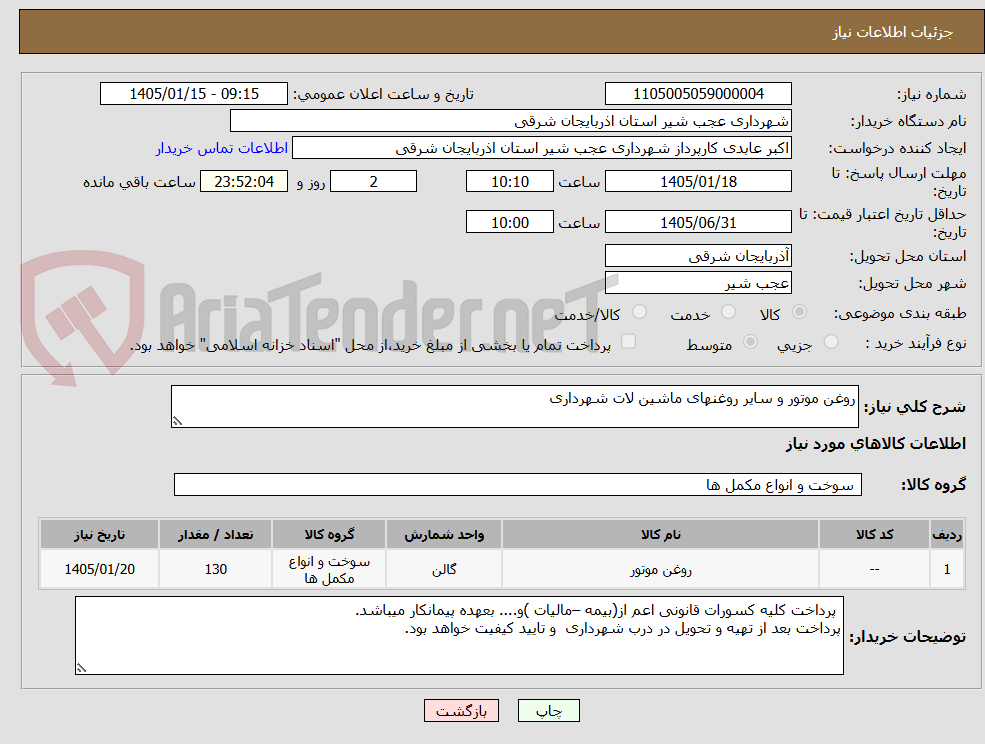Click the شهر محل تحویل field عجب شیر
The width and height of the screenshot is (985, 744).
[x=698, y=283]
